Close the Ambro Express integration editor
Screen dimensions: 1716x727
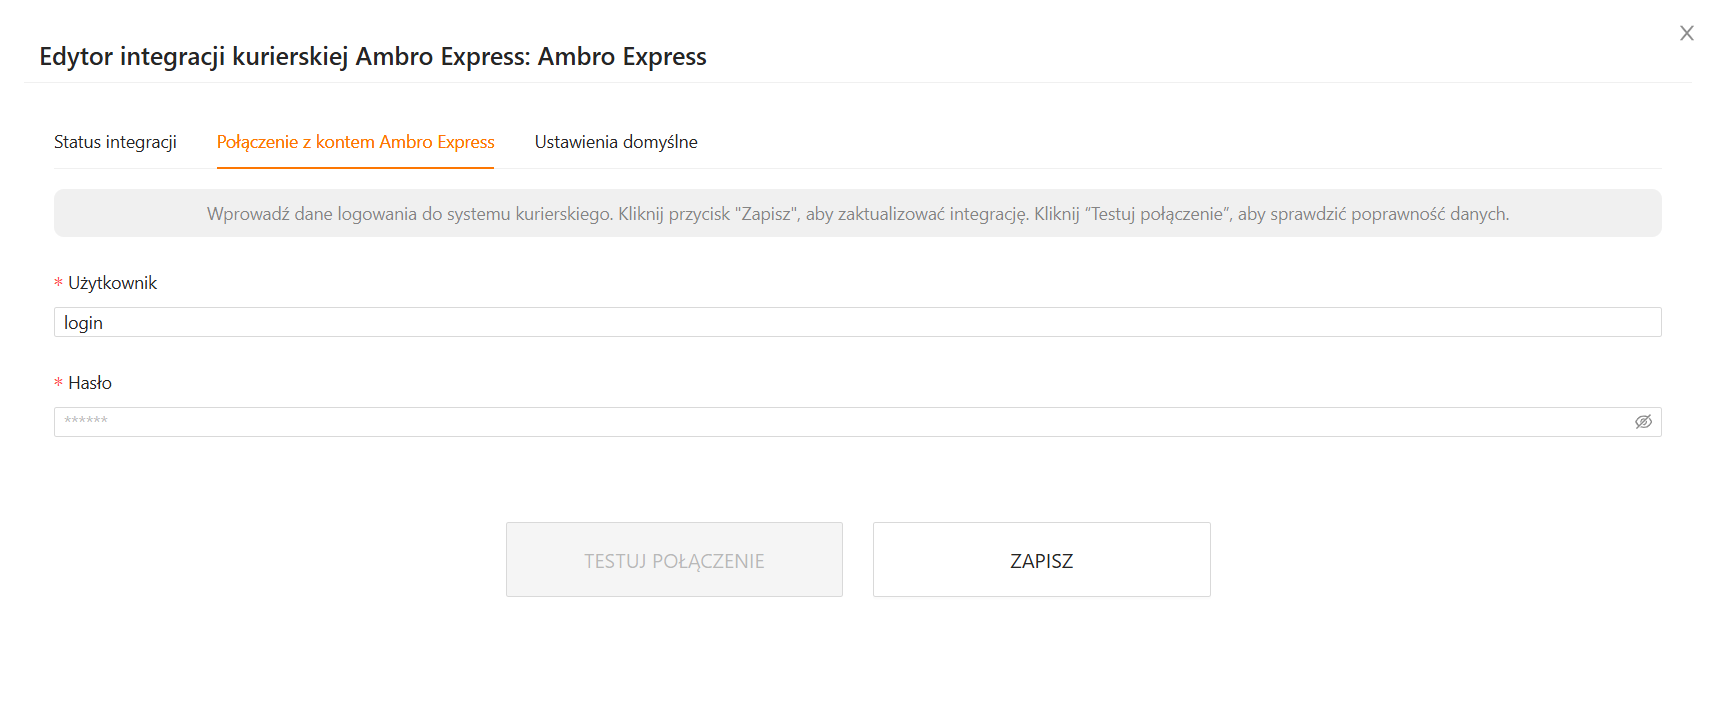1686,33
